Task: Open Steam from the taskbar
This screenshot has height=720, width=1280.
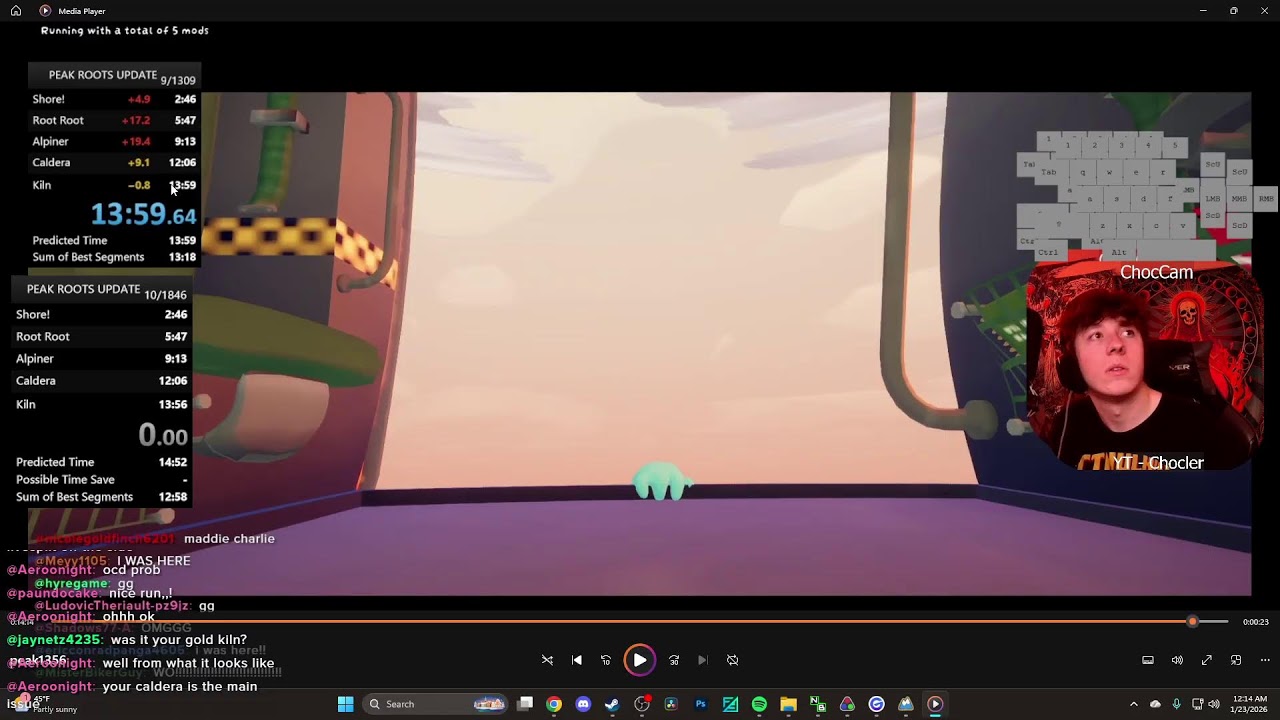Action: [x=612, y=704]
